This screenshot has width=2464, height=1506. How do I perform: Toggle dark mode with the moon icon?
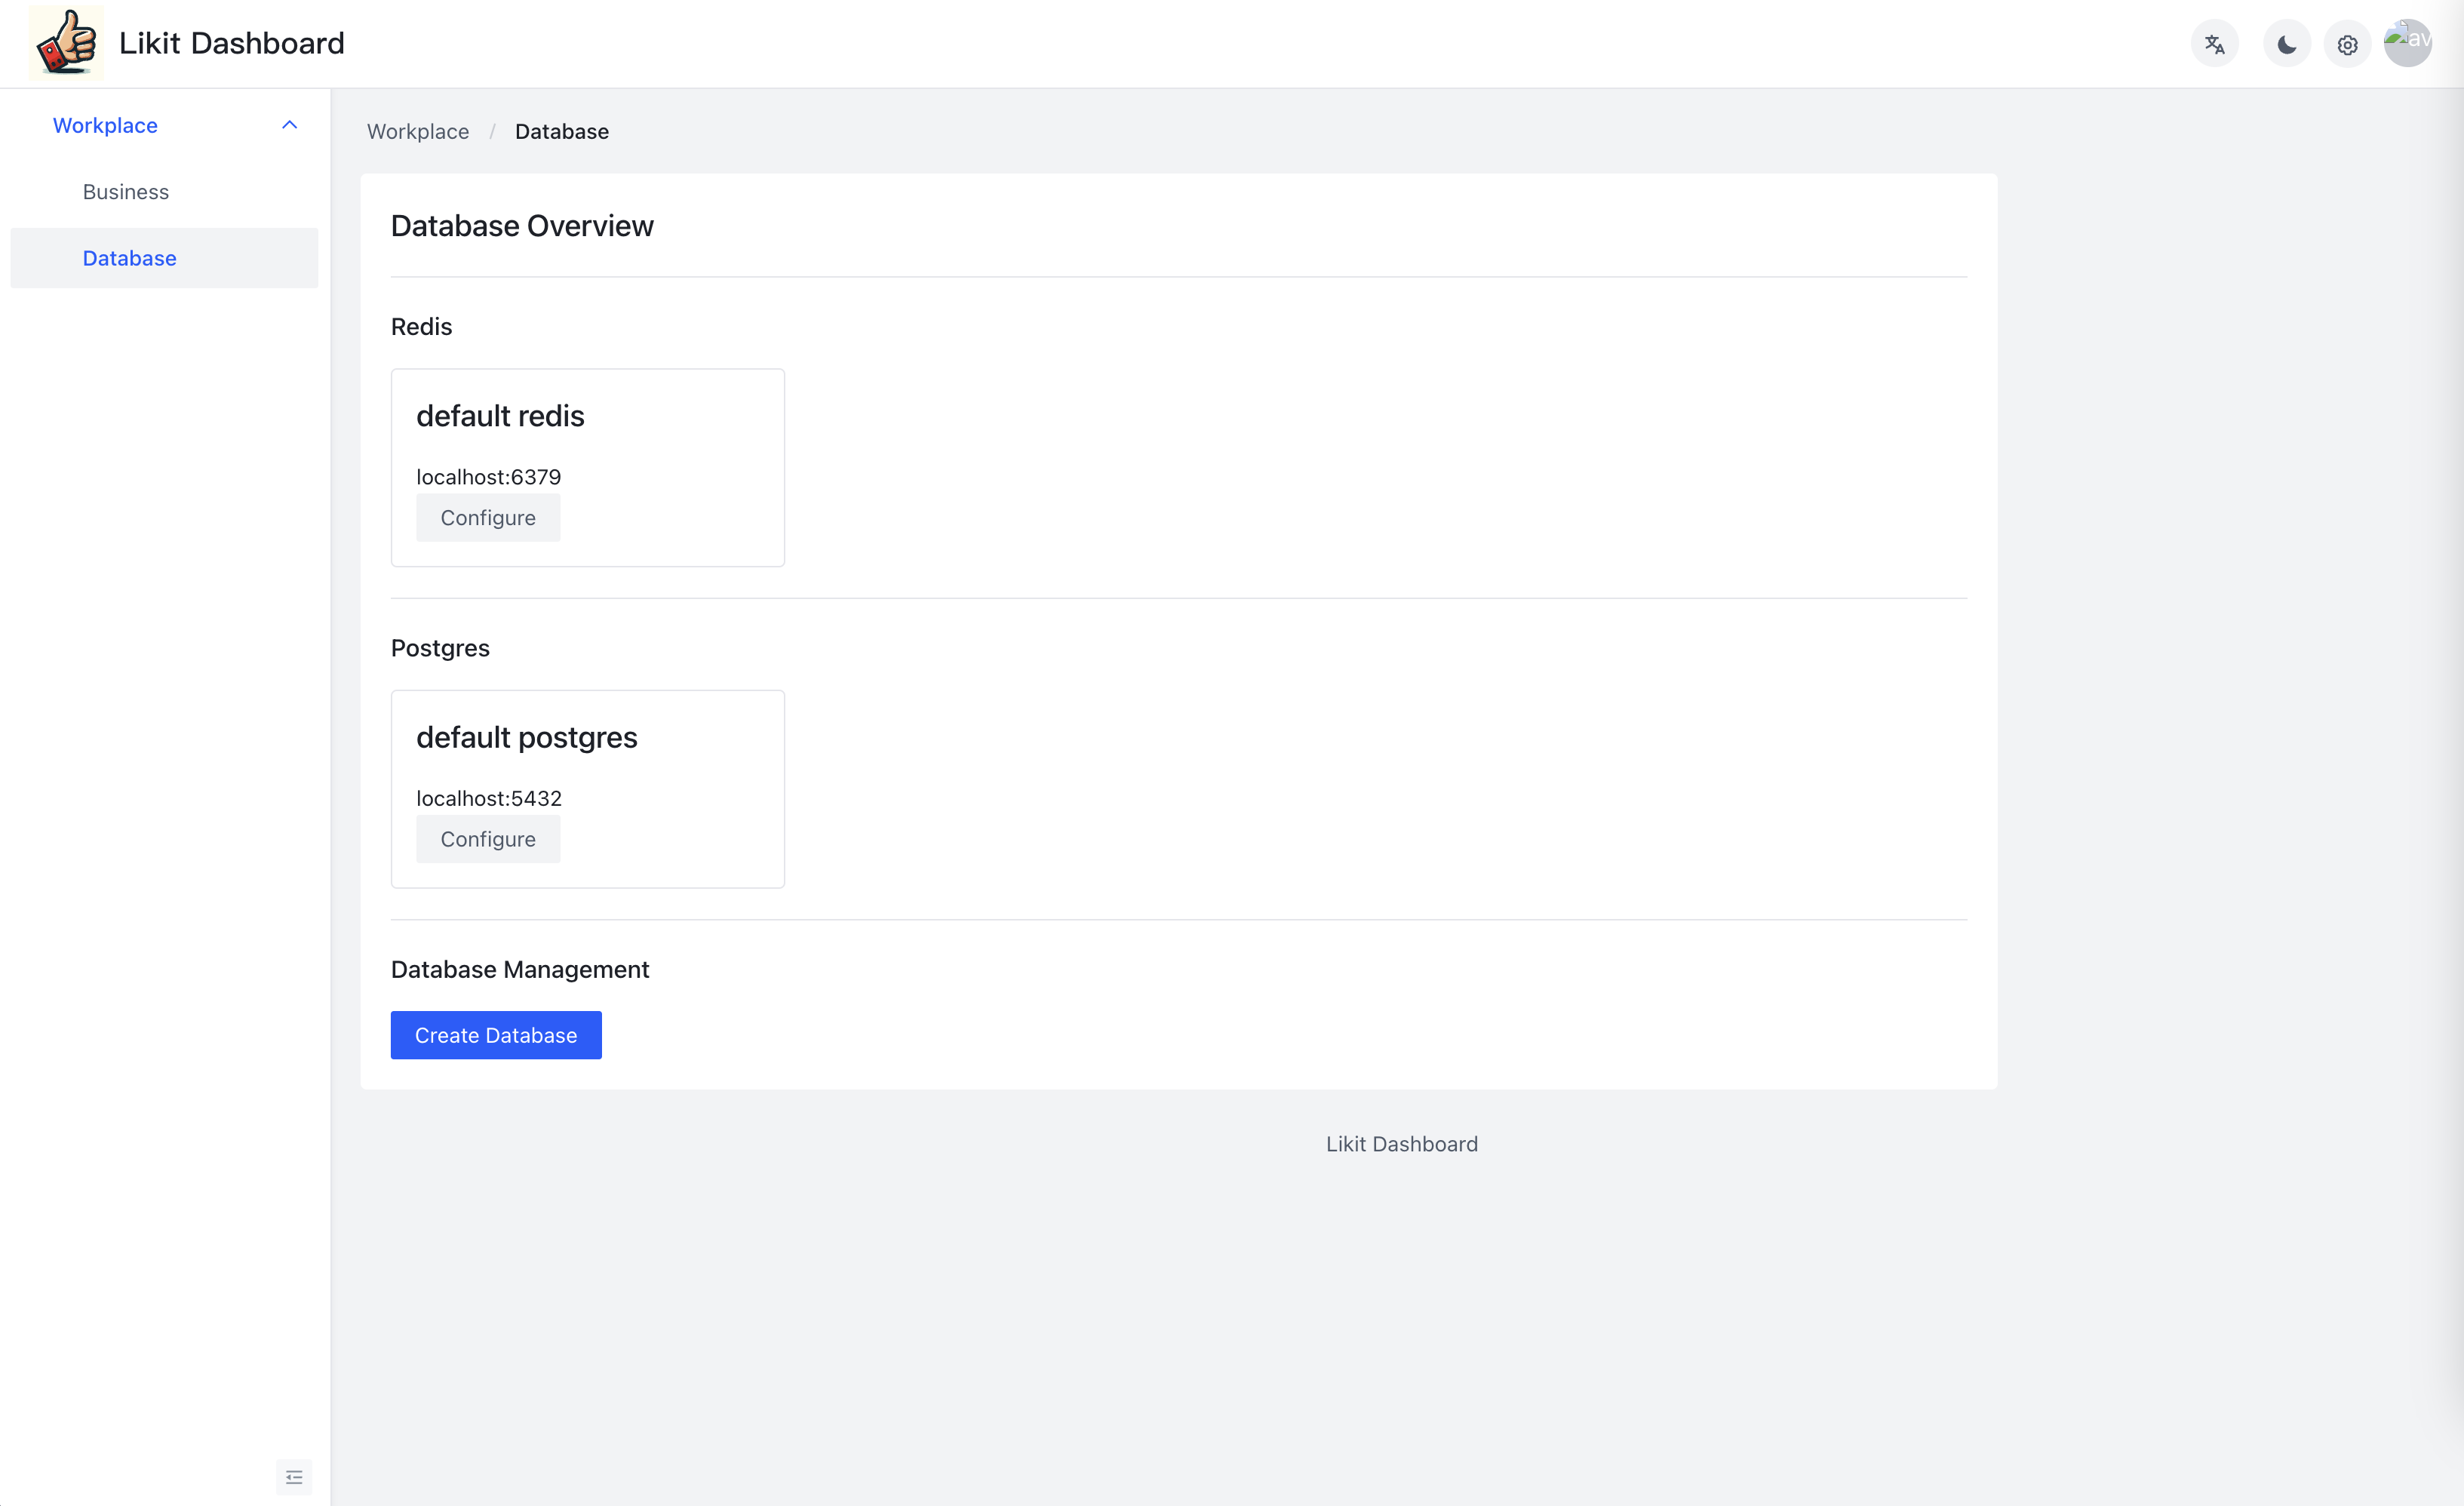point(2286,44)
